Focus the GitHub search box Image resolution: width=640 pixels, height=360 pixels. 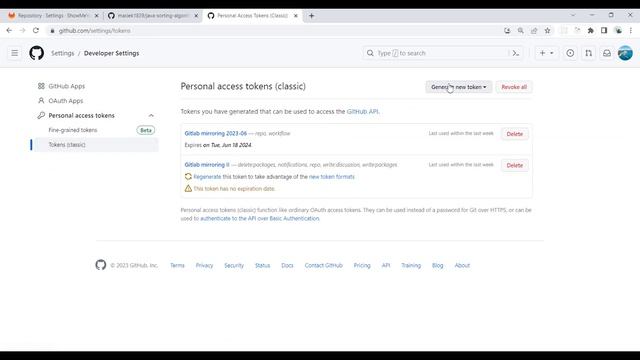tap(443, 53)
